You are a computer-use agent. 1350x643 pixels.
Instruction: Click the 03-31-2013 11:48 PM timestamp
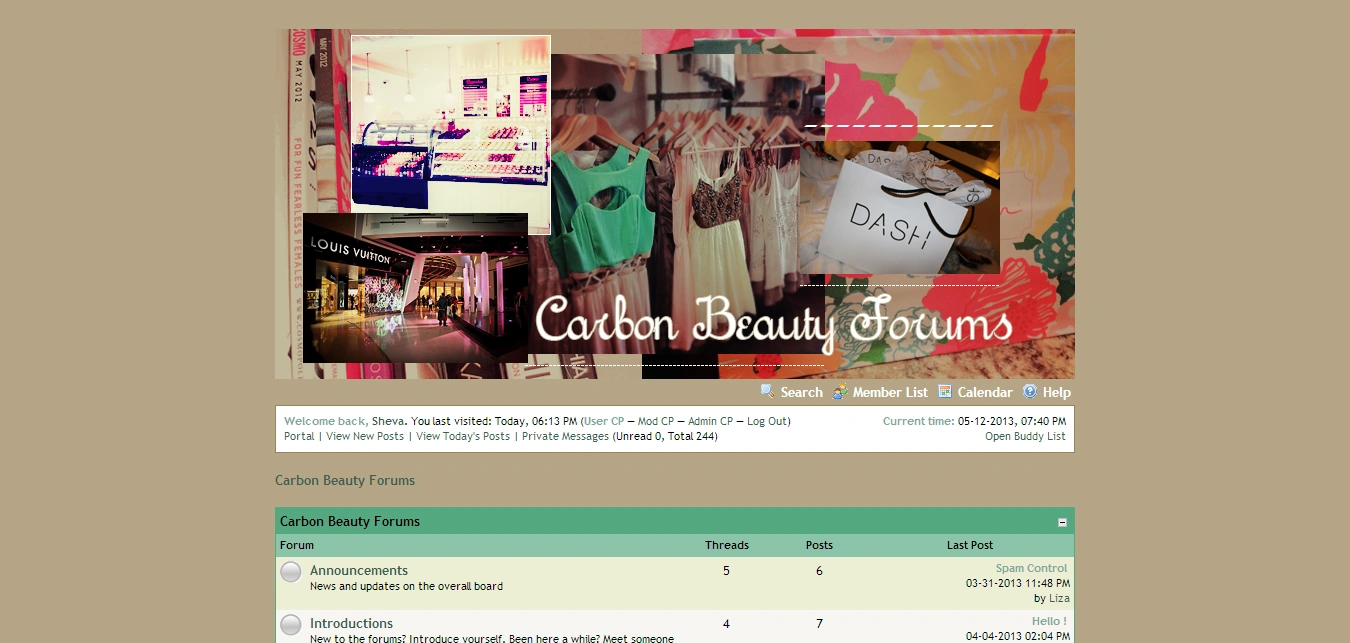click(1018, 583)
